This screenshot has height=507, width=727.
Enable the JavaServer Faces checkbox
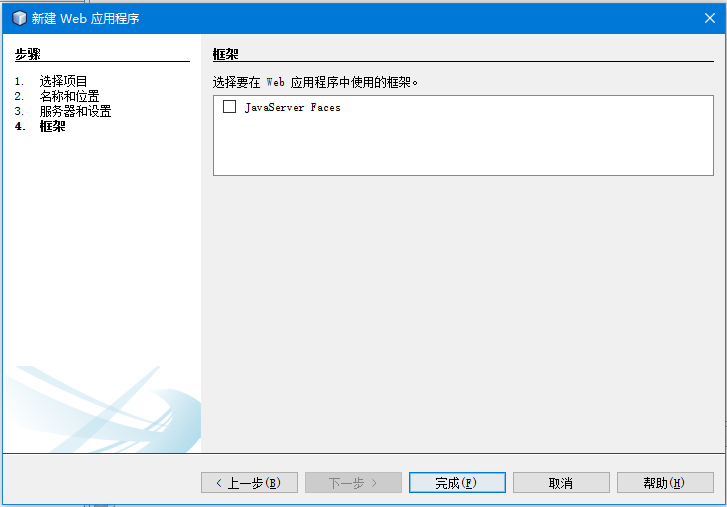pos(230,107)
